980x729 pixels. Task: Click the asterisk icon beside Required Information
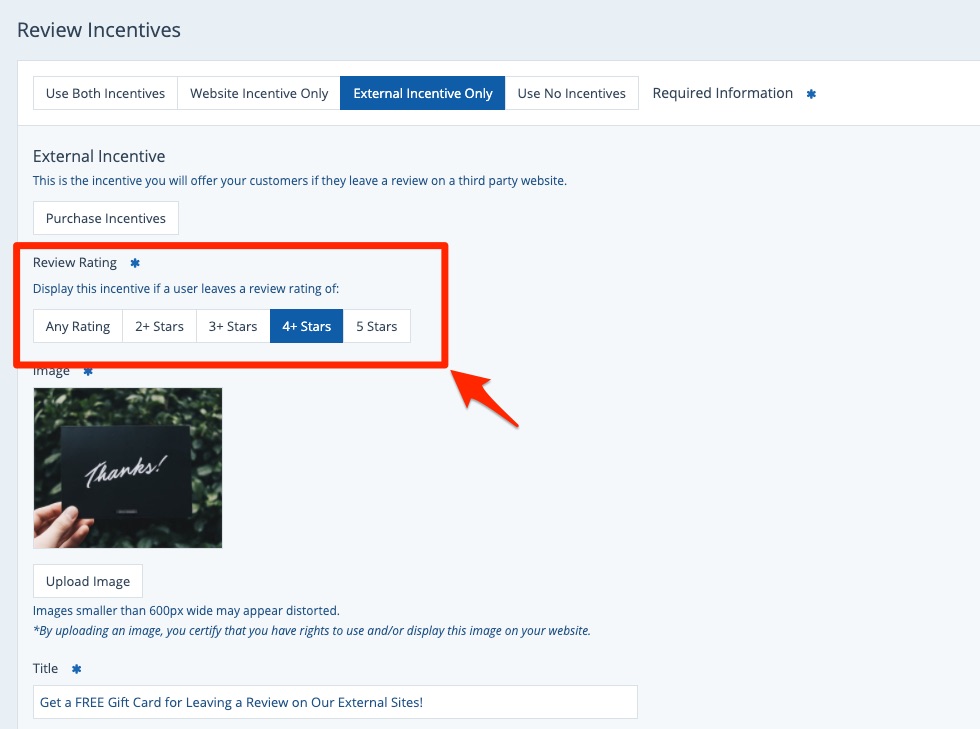(812, 94)
